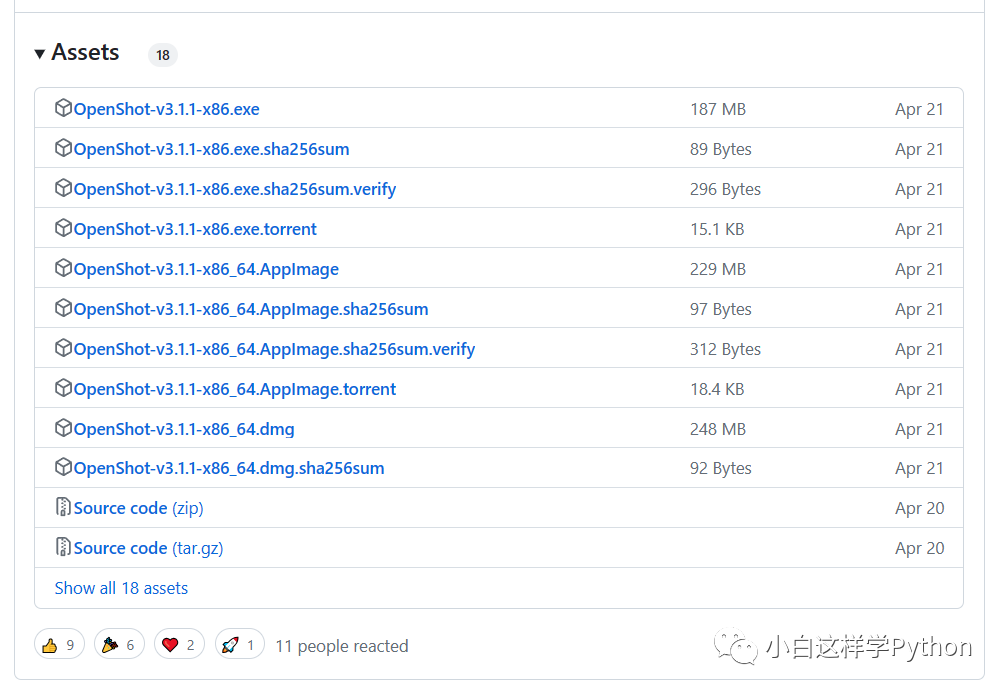The width and height of the screenshot is (1005, 694).
Task: Open OpenShot-v3.1.1-x86.exe.sha256sum.verify link
Action: point(235,189)
